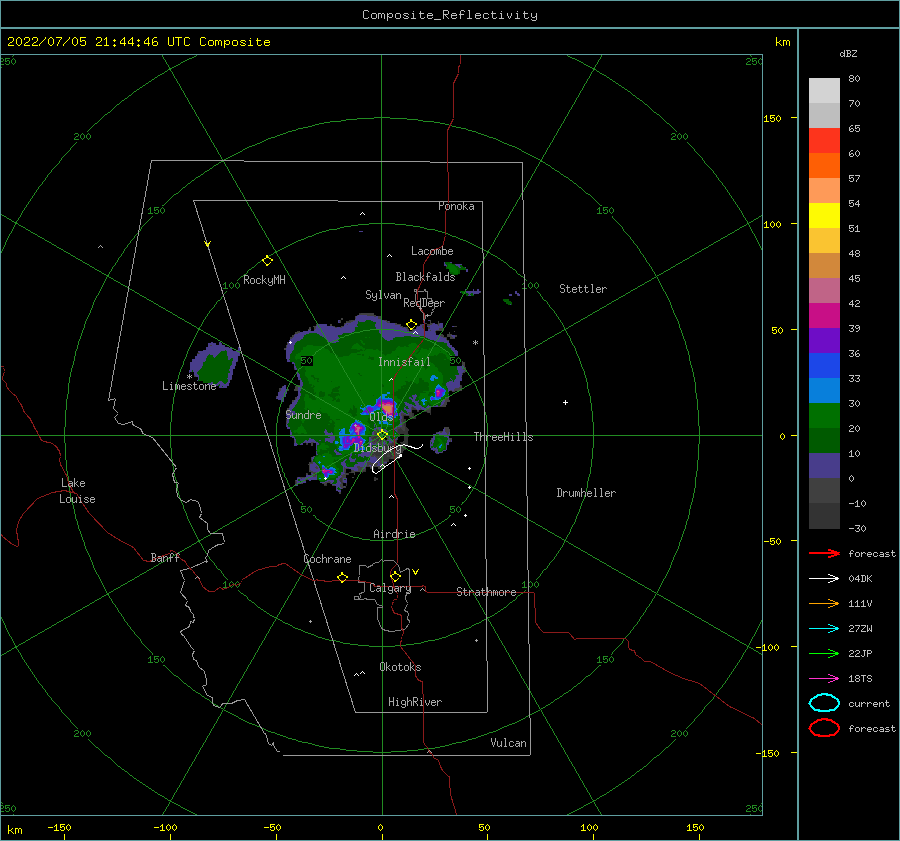Click the Airdrie label
900x841 pixels.
[394, 534]
